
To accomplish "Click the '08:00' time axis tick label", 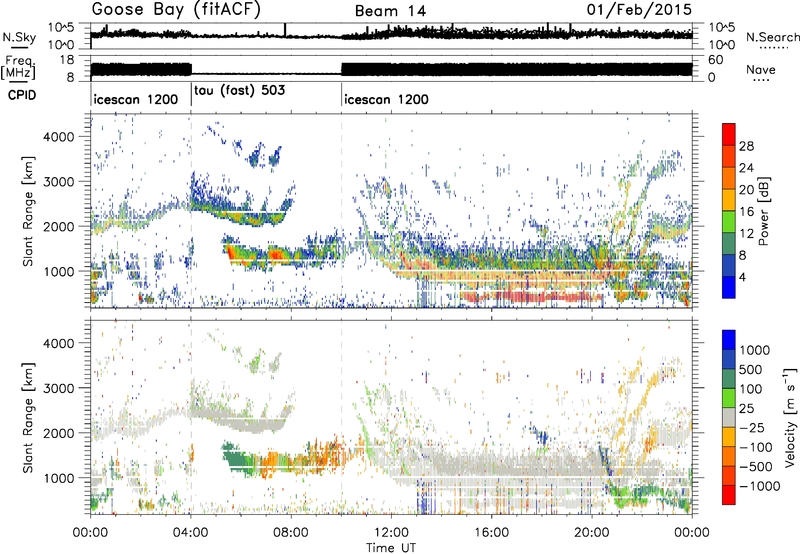I will click(x=291, y=533).
